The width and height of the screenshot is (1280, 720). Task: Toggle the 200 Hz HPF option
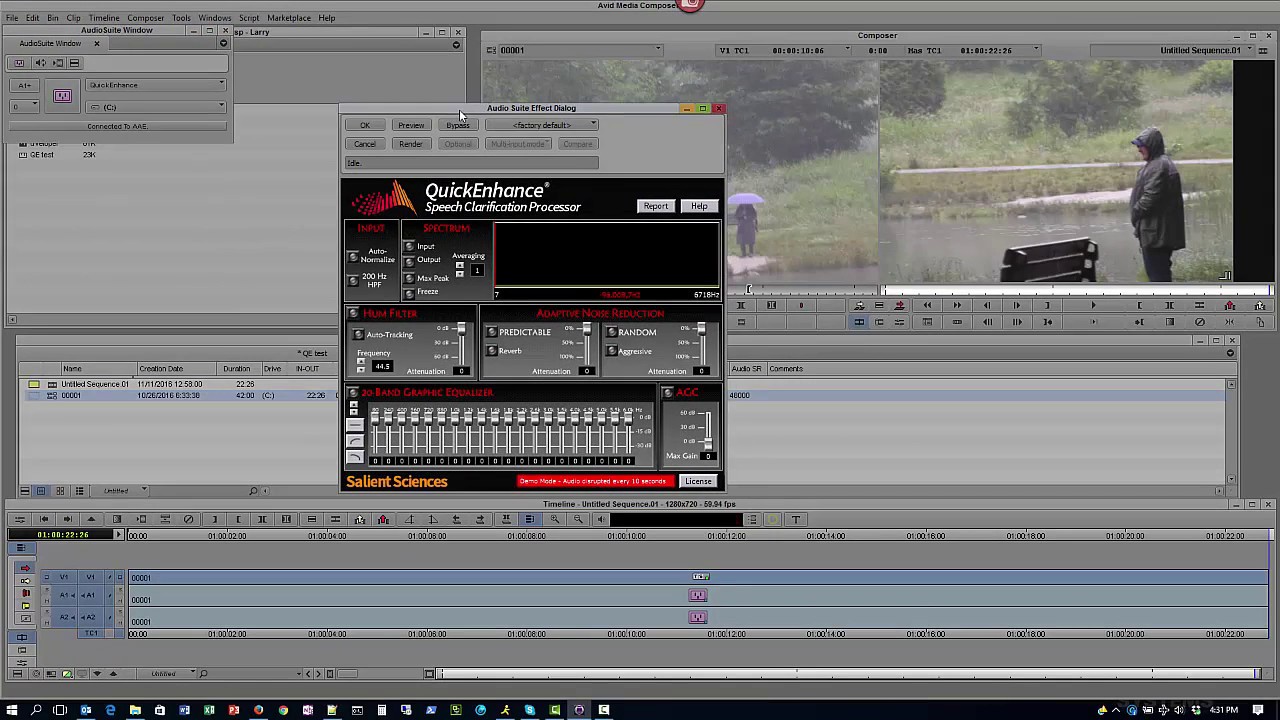353,283
